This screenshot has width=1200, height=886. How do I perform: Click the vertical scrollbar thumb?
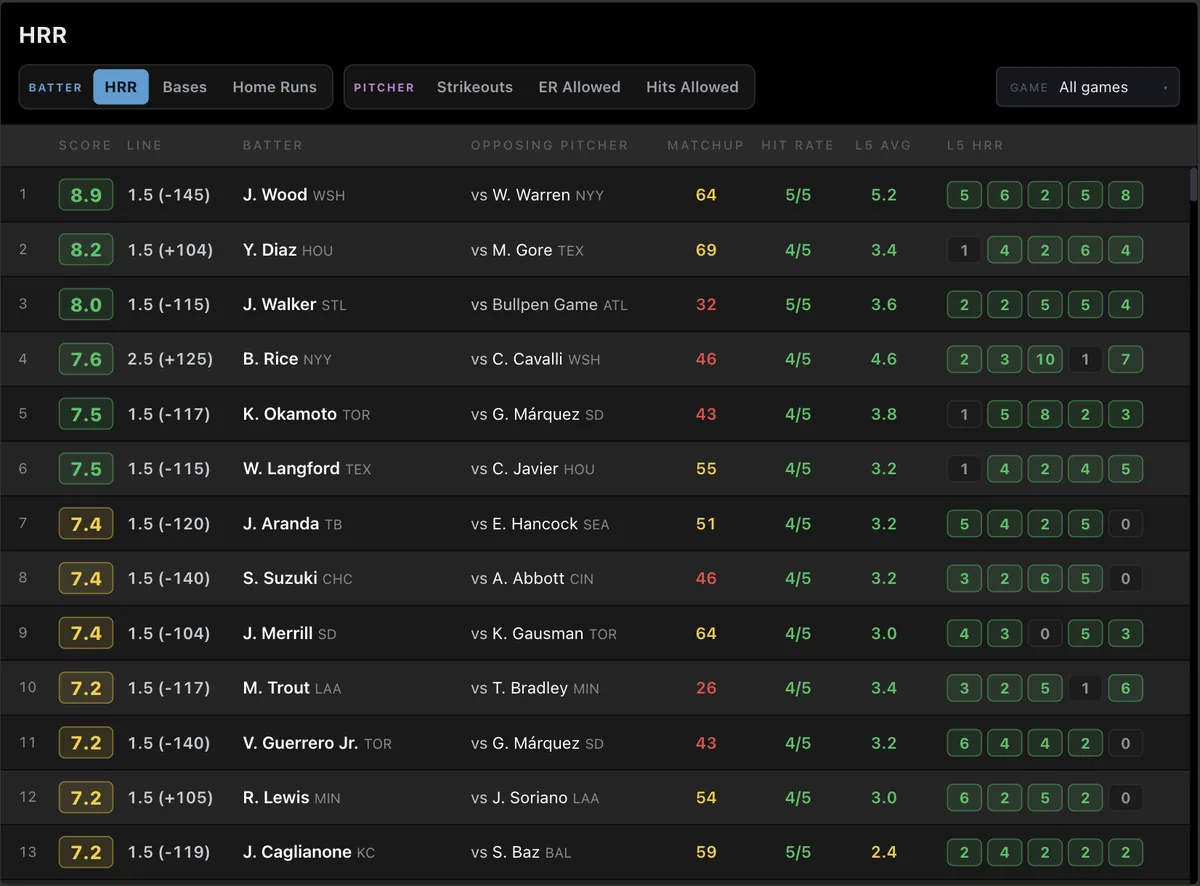pos(1193,185)
